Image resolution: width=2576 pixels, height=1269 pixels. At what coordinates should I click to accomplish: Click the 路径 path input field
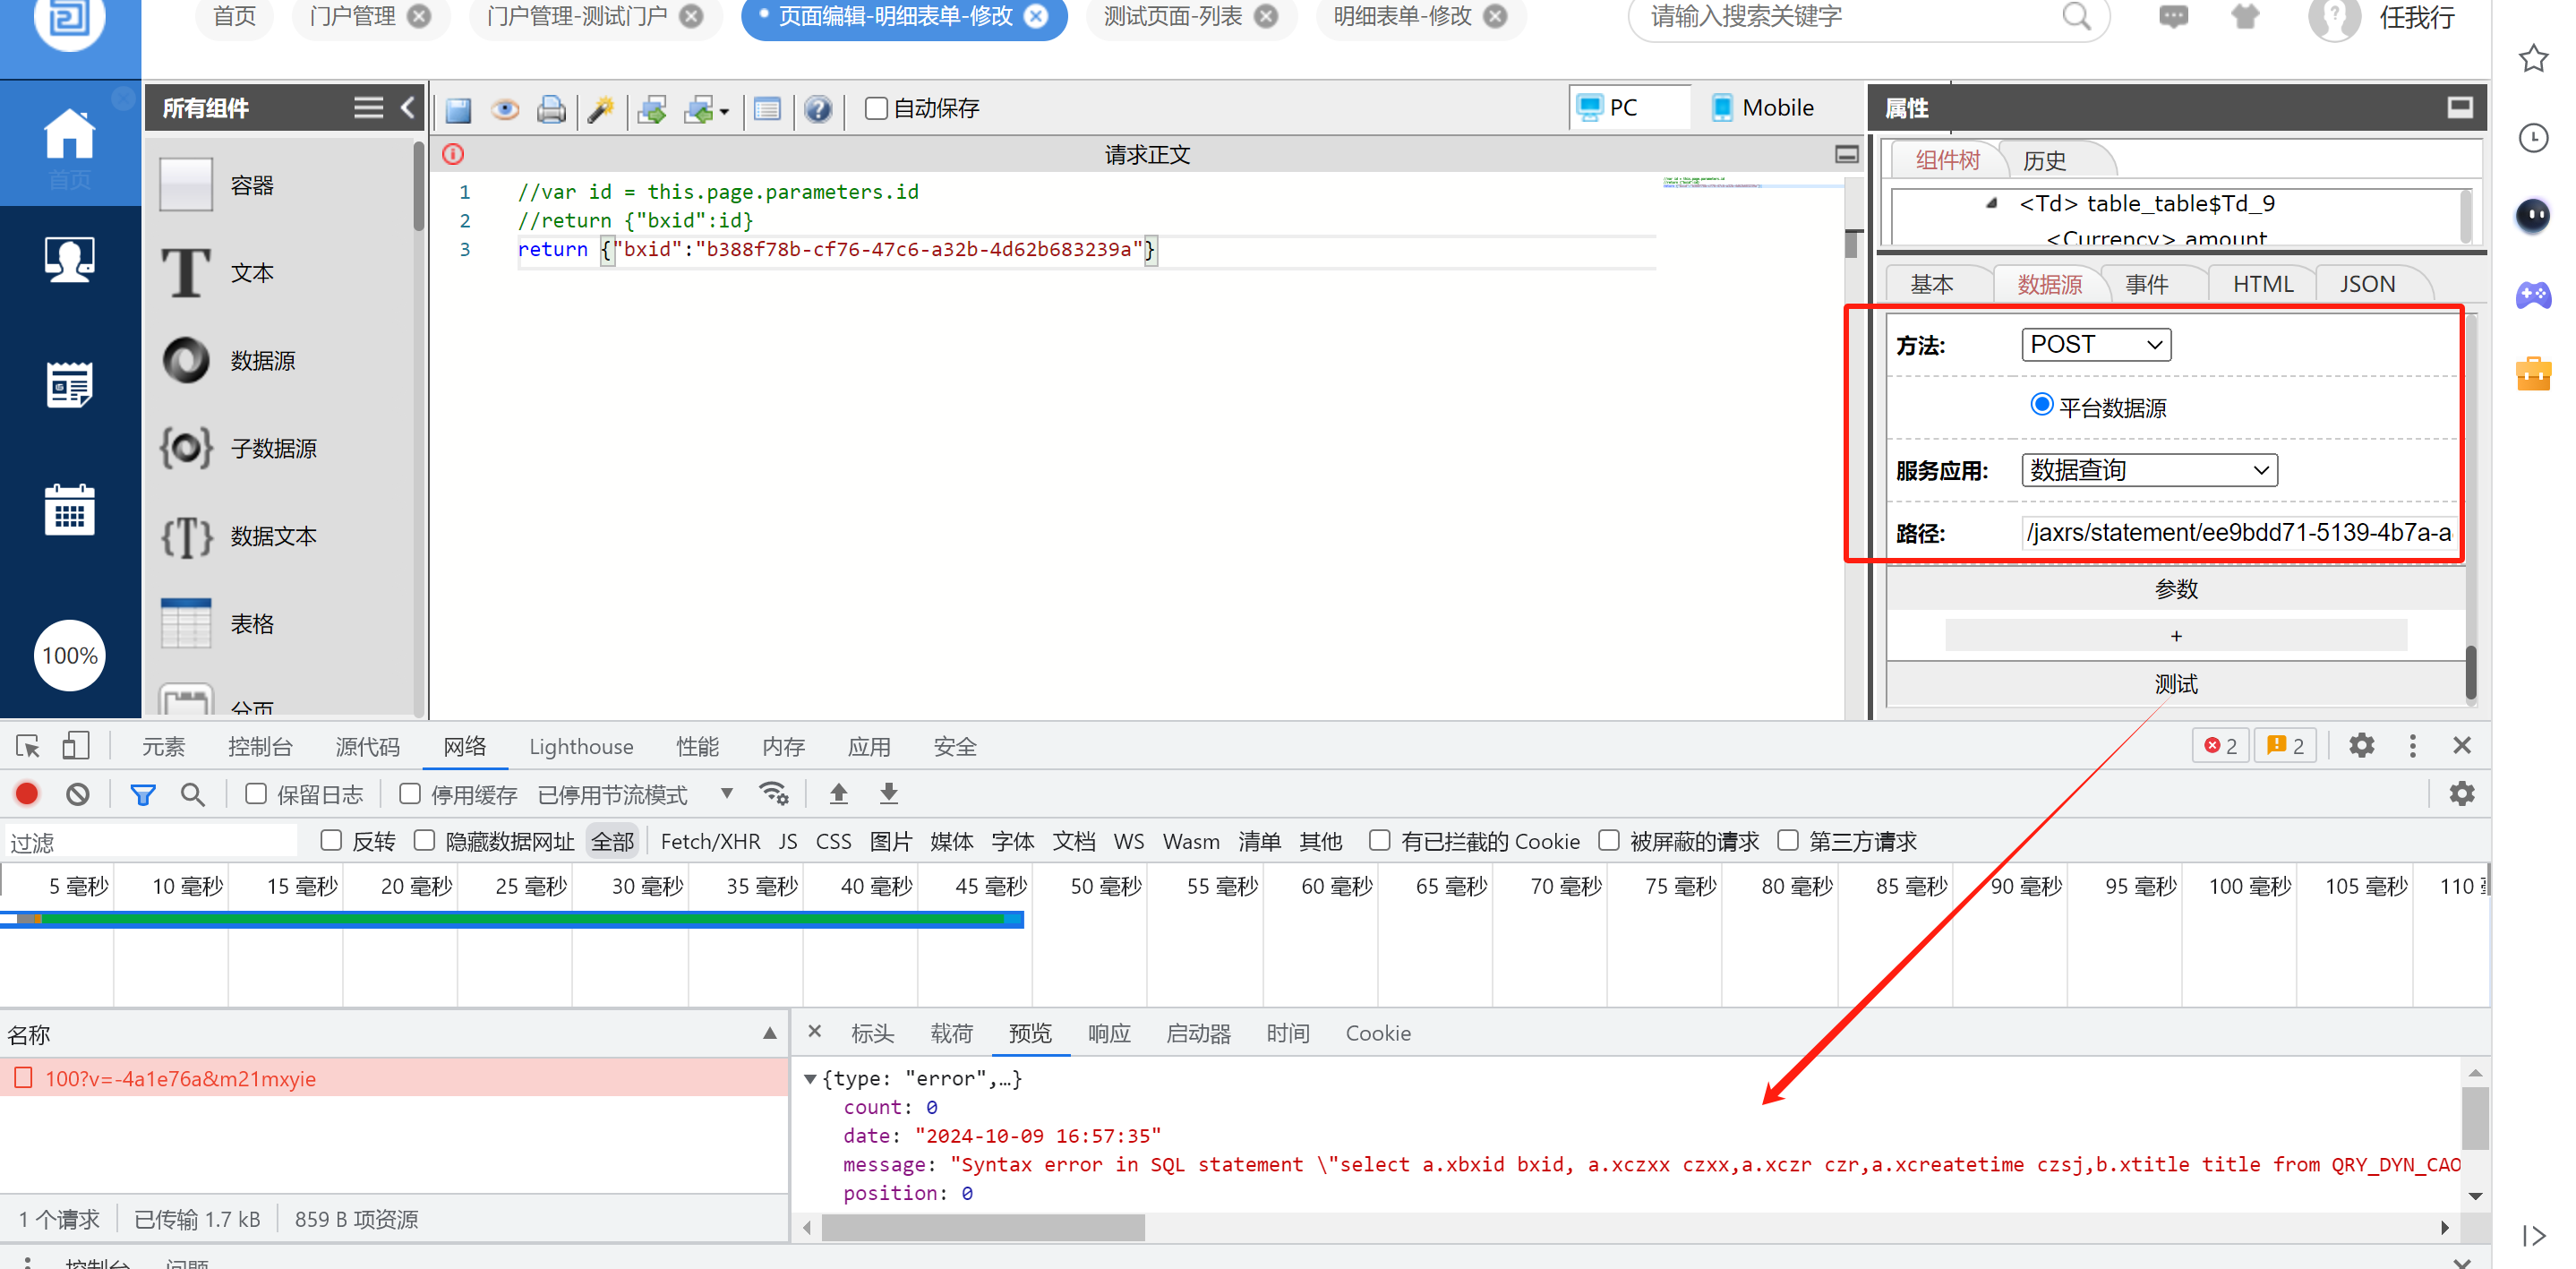tap(2238, 533)
